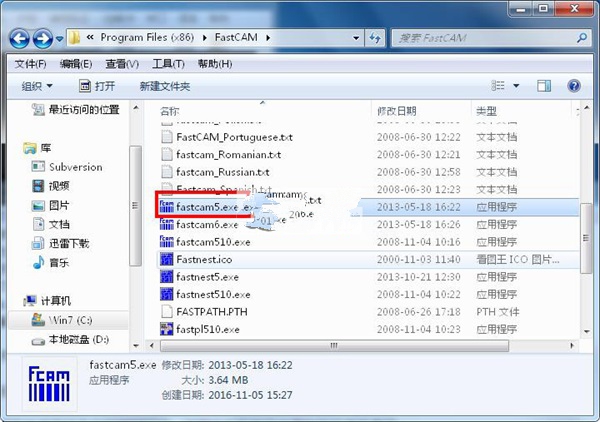
Task: Open the 组织 dropdown menu
Action: (x=37, y=86)
